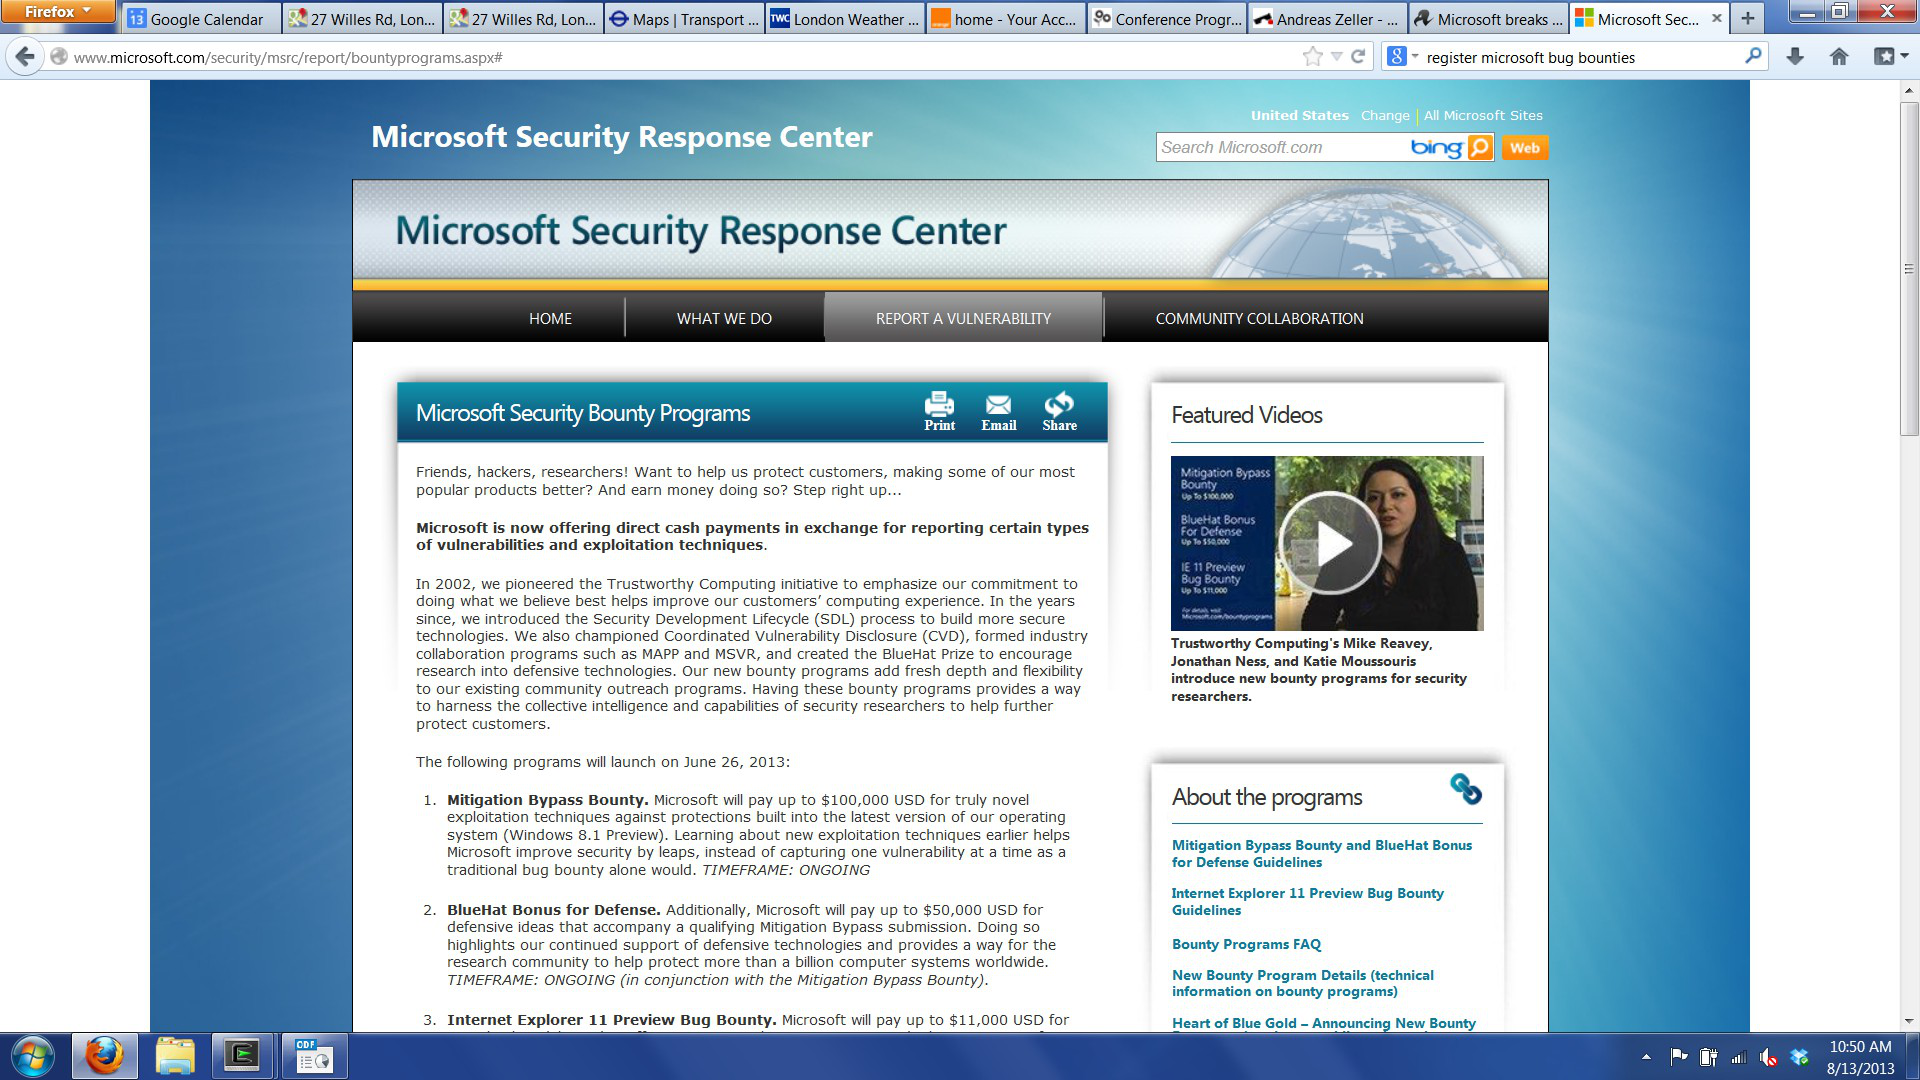
Task: Click the orange Web search button
Action: [x=1524, y=148]
